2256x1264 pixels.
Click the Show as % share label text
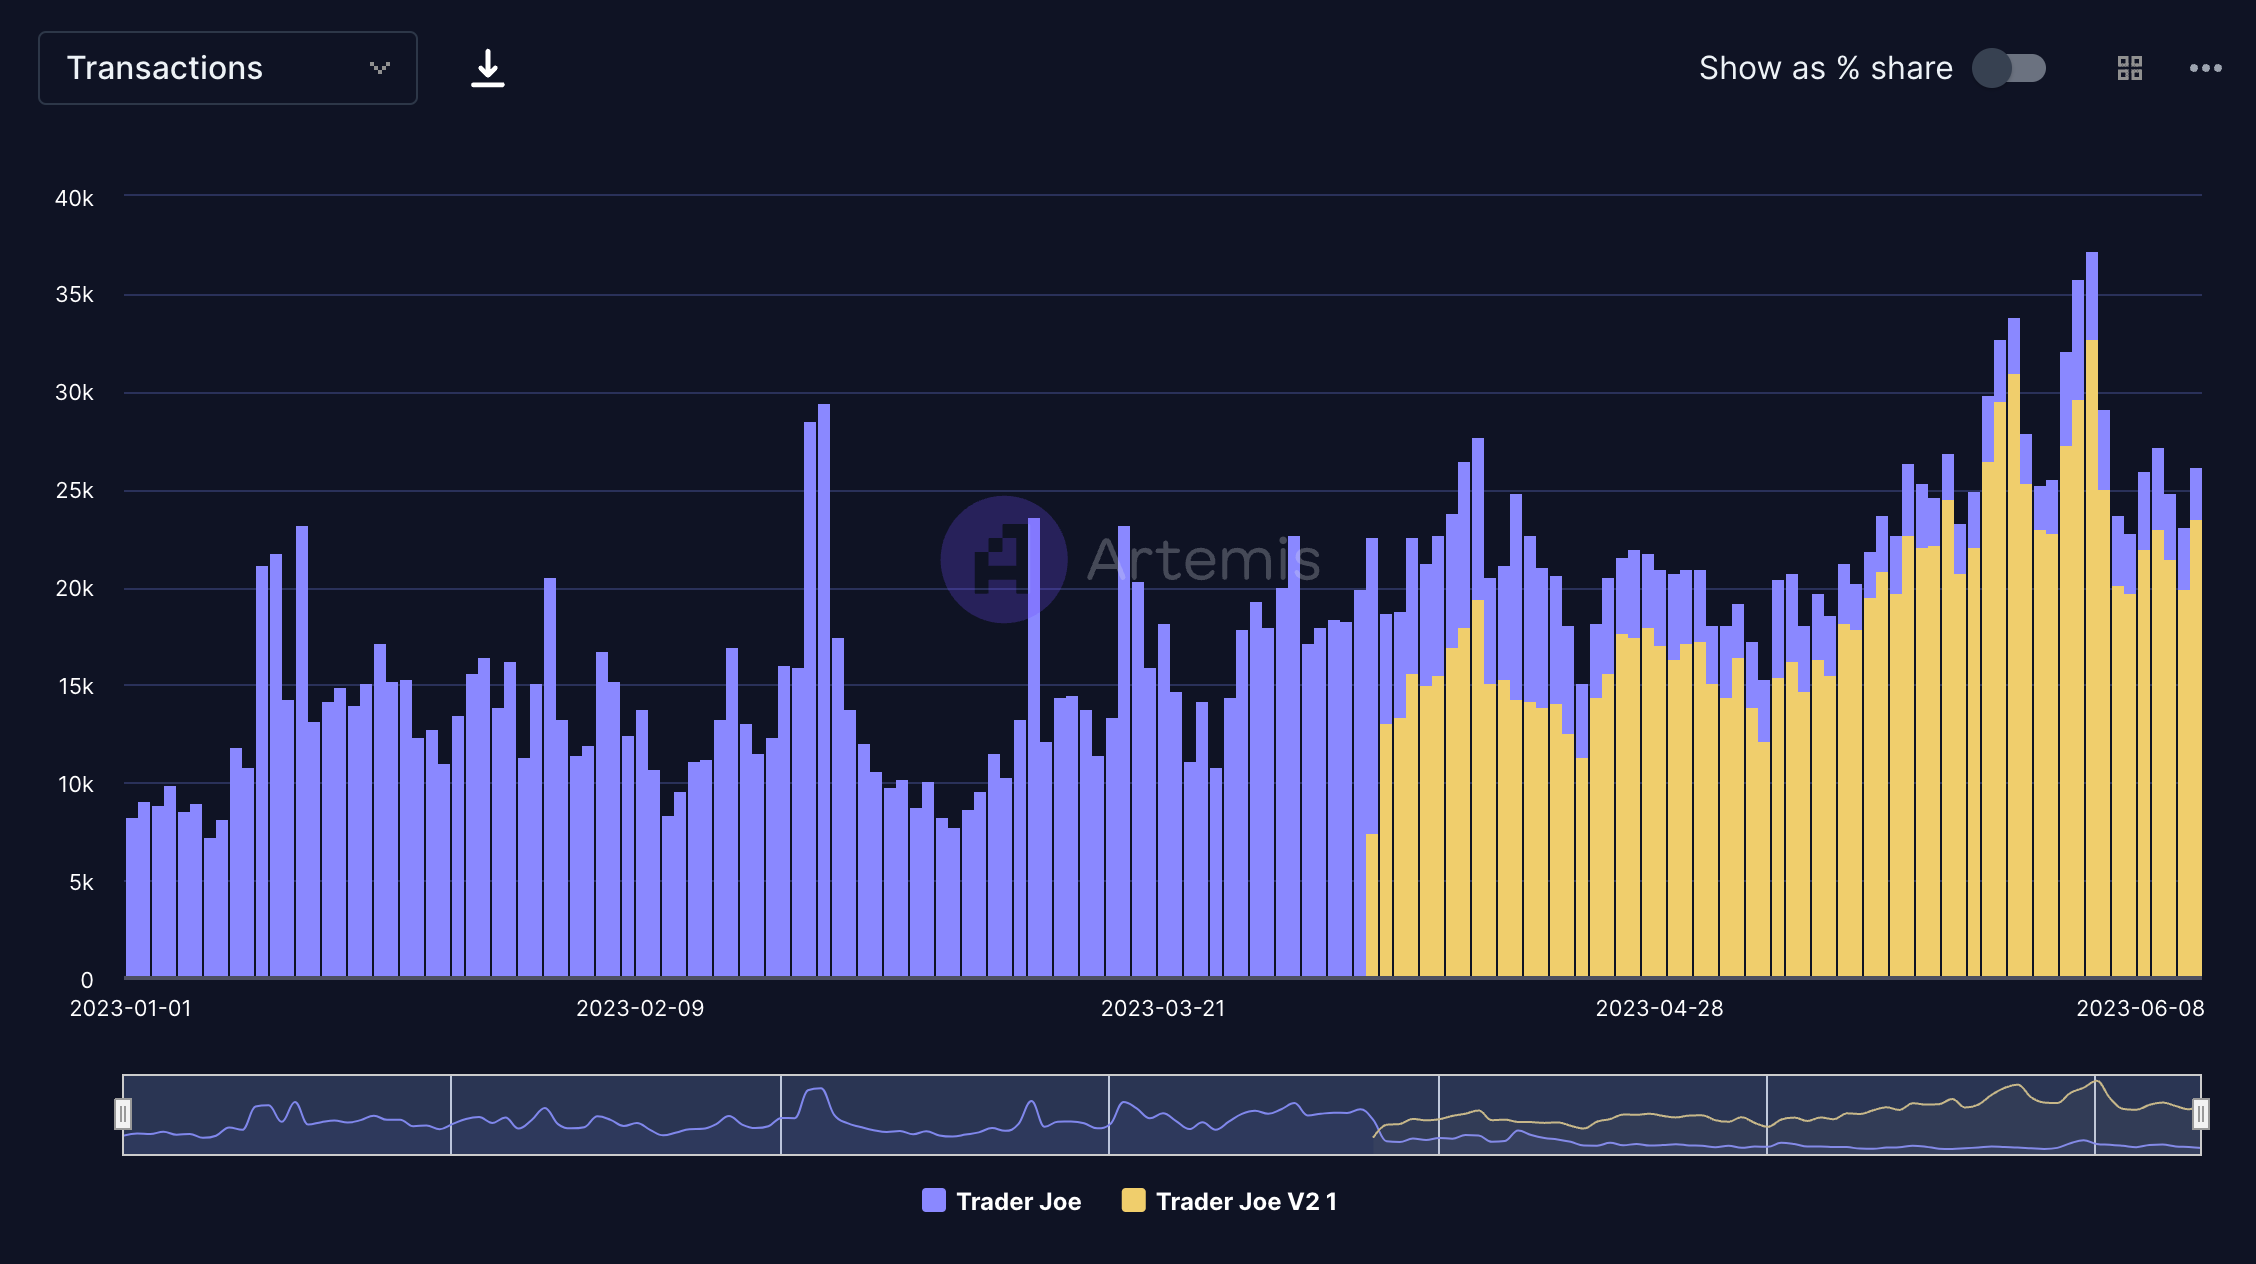pos(1825,68)
